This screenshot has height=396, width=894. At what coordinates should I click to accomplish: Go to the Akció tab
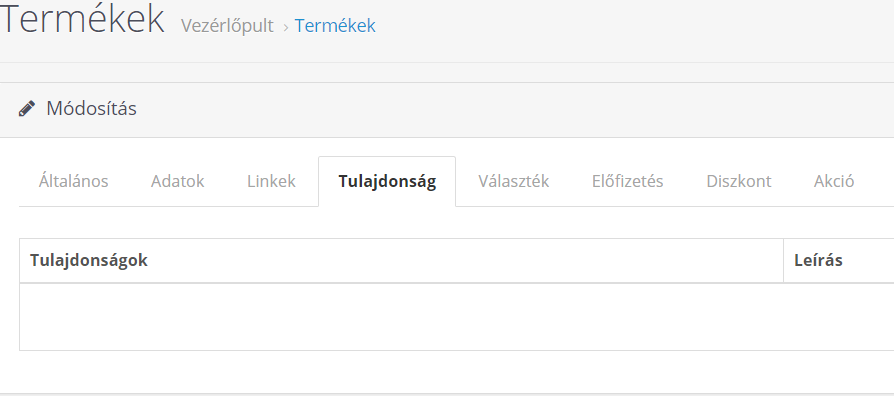tap(834, 181)
